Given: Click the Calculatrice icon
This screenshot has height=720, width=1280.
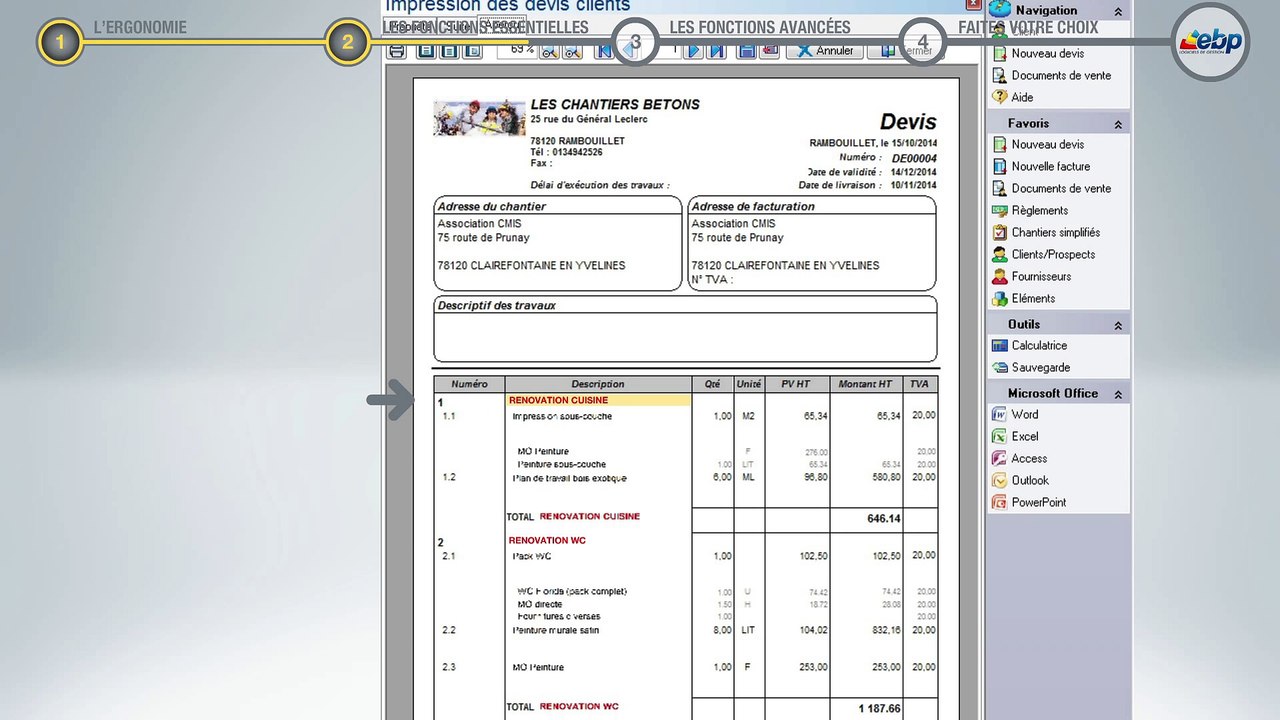Looking at the screenshot, I should click(x=999, y=345).
